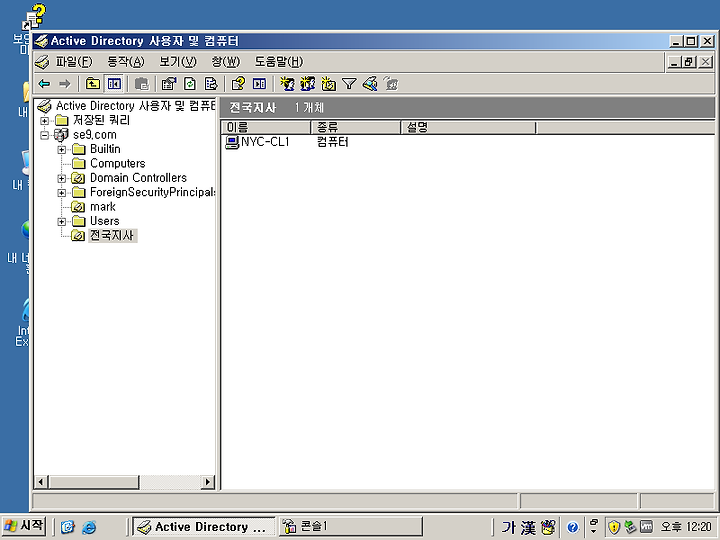Click the 오후 12:20 taskbar clock

click(x=687, y=527)
